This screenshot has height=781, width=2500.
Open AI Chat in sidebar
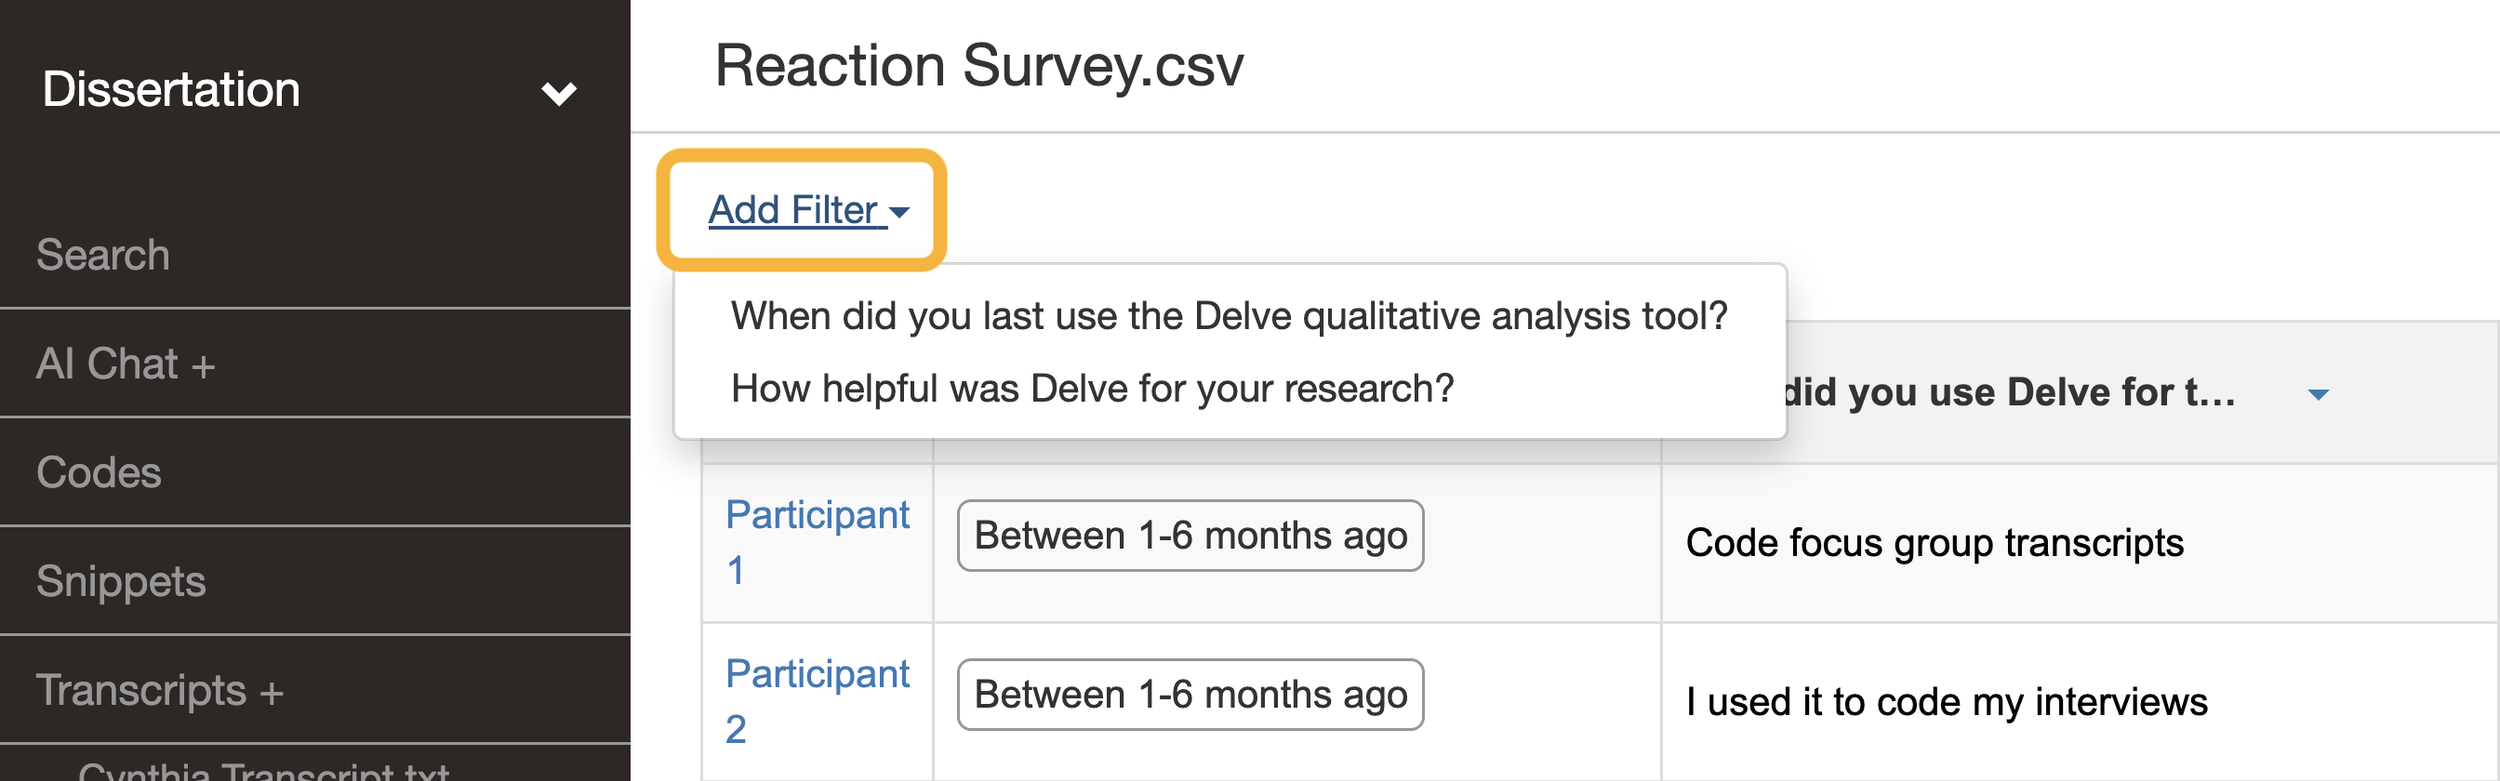(107, 364)
